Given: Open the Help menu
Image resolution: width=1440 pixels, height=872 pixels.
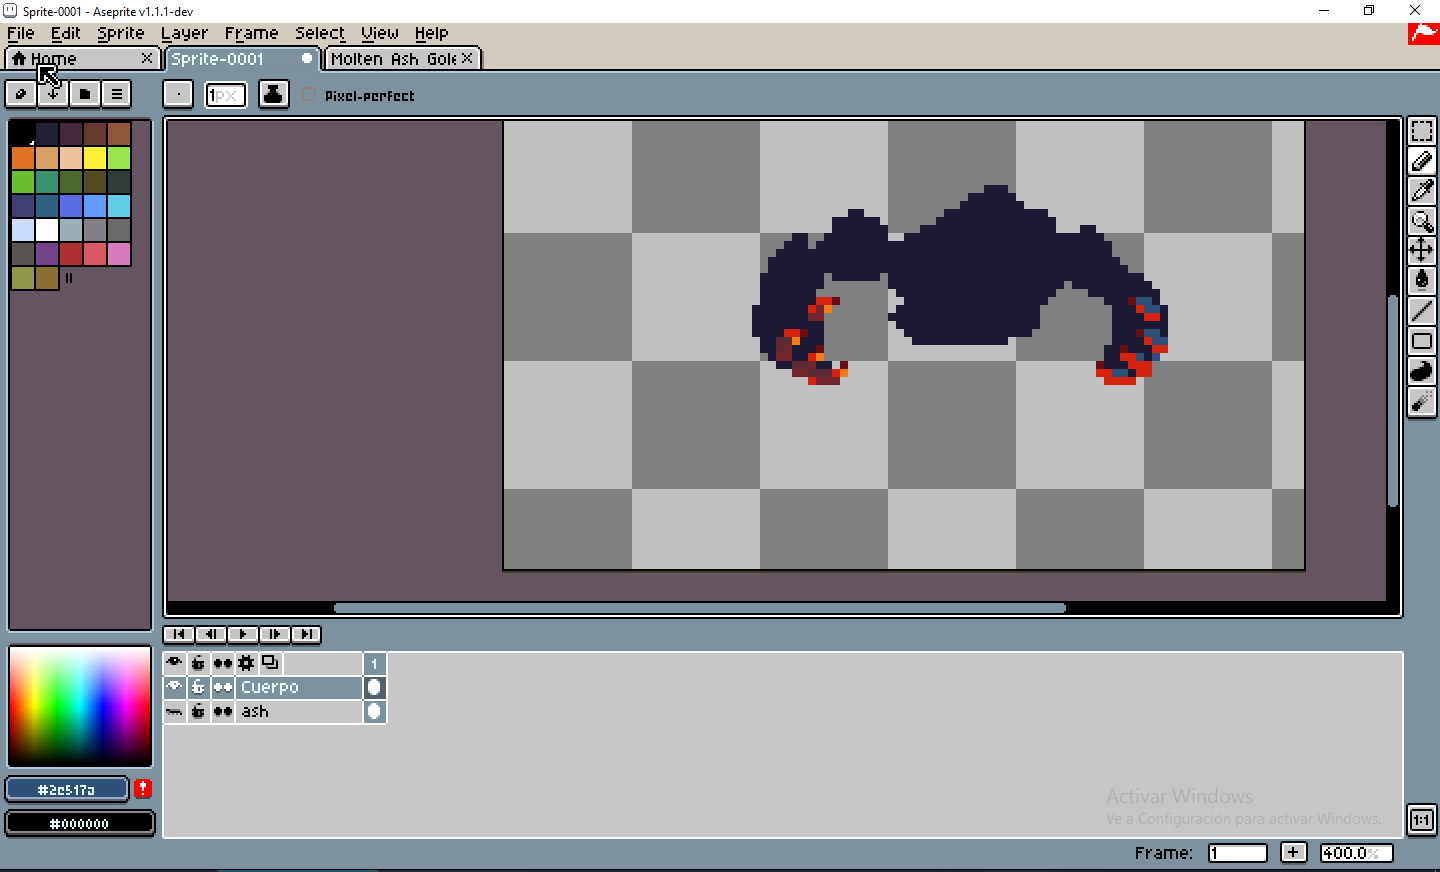Looking at the screenshot, I should point(432,33).
